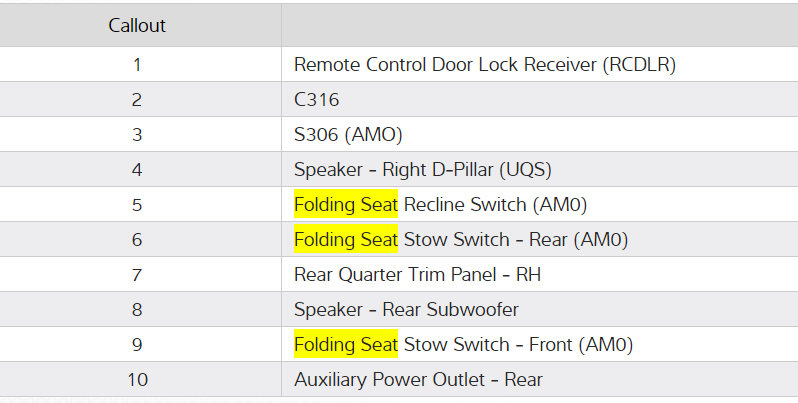Click callout number 1 cell
798x403 pixels.
(137, 65)
